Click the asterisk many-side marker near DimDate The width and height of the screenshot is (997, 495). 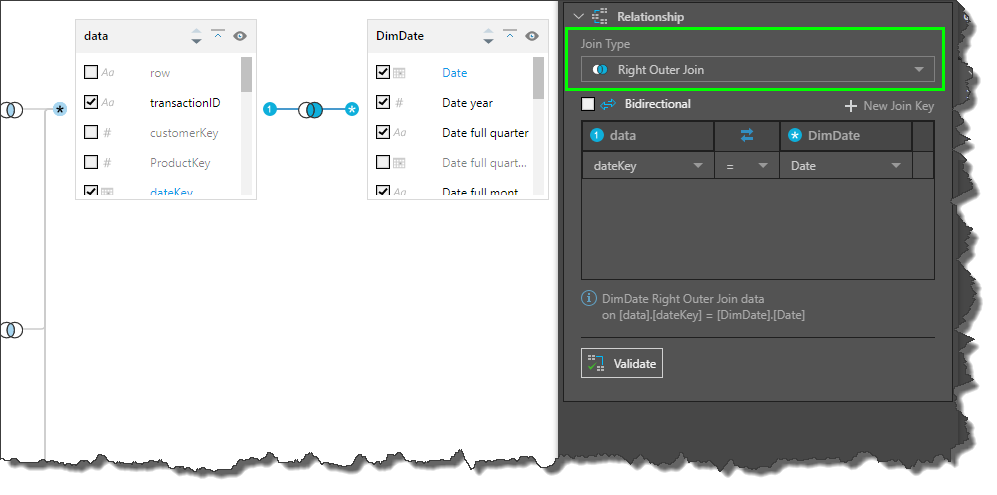point(352,109)
